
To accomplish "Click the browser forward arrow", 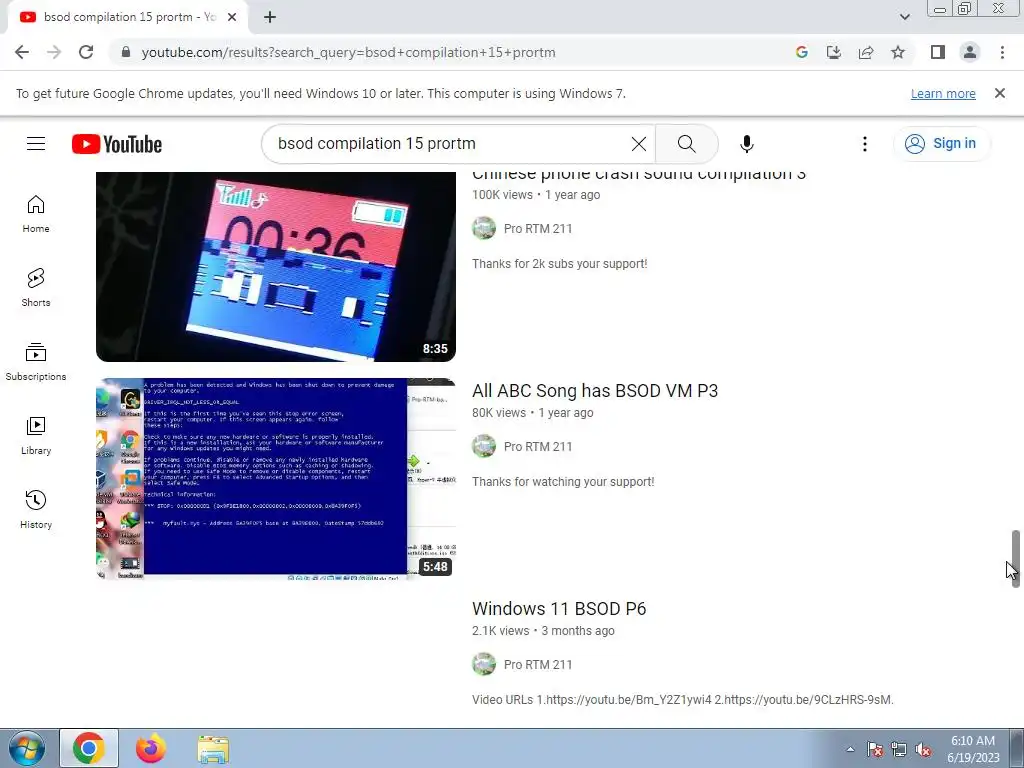I will point(54,52).
